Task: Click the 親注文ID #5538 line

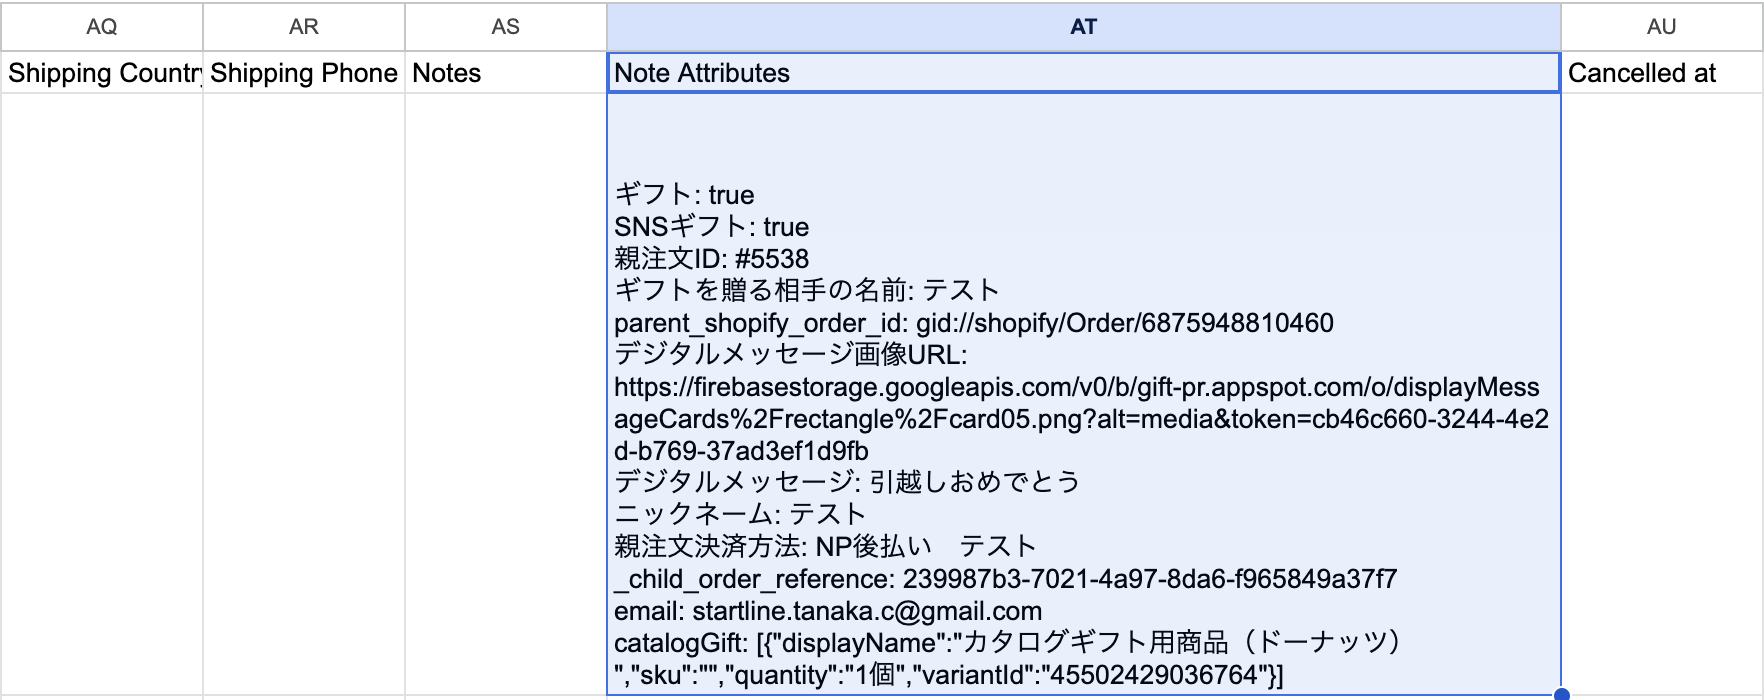Action: [711, 259]
